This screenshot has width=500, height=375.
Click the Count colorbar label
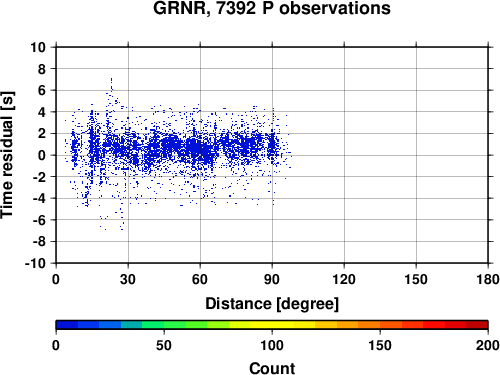[x=272, y=368]
